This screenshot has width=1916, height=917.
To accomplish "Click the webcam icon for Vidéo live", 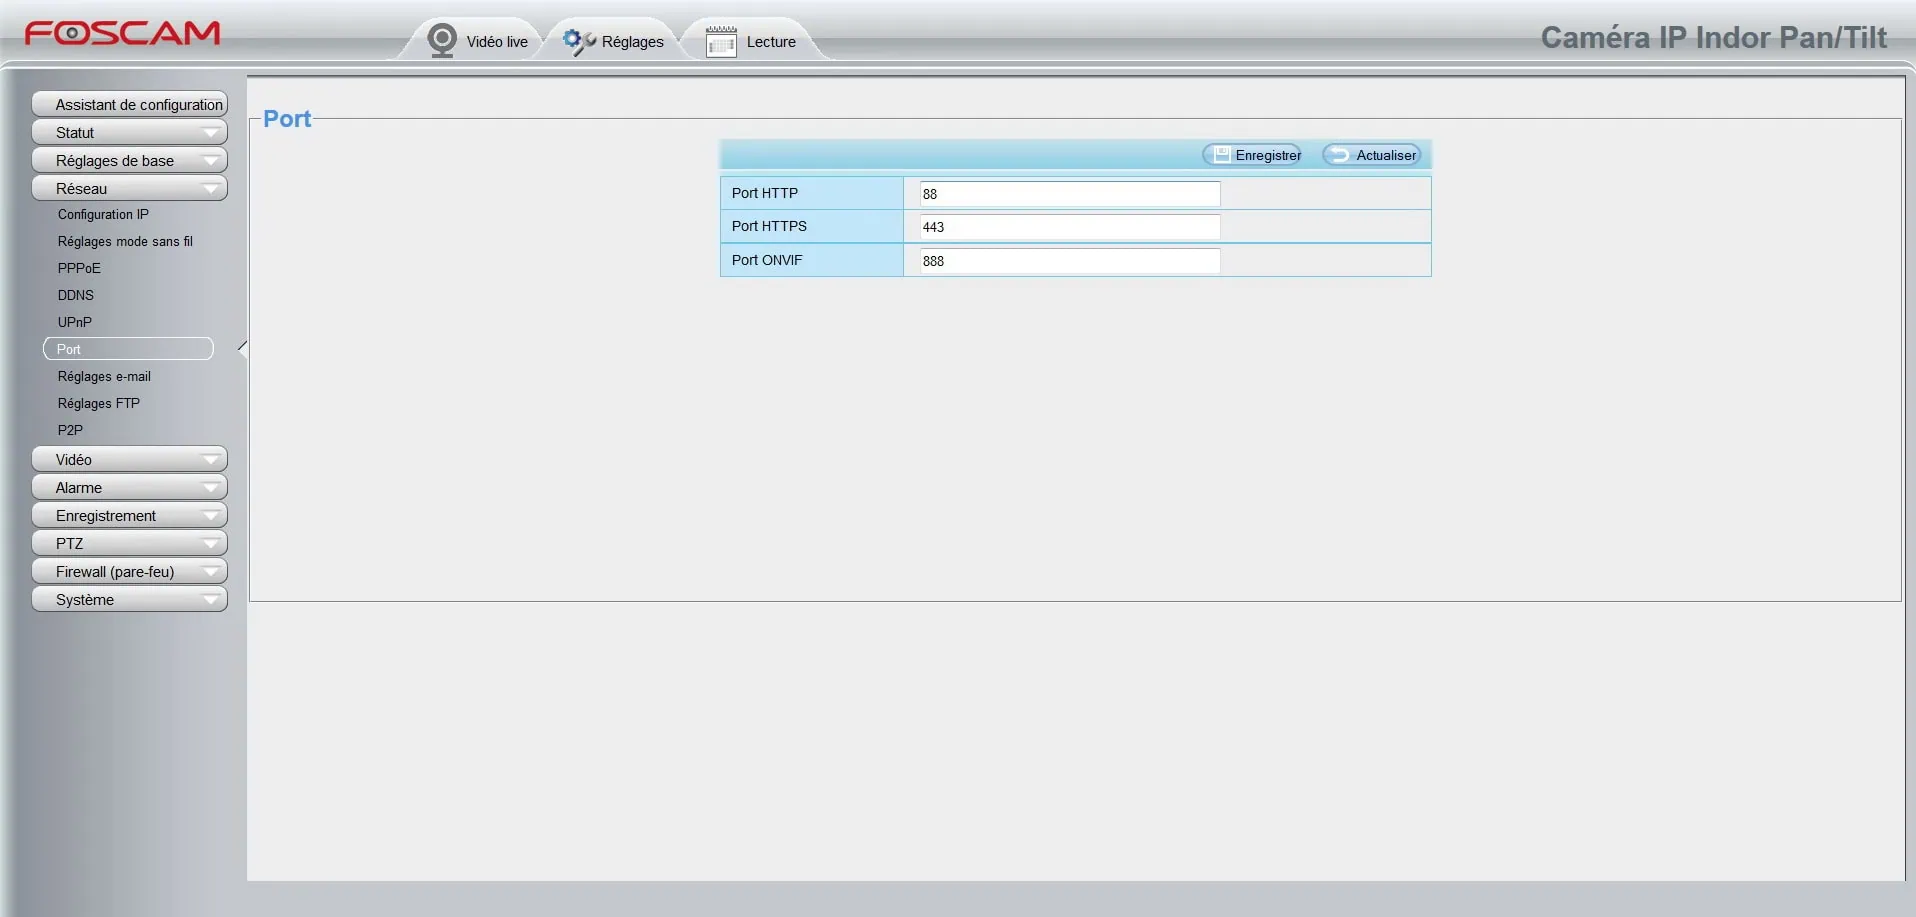I will click(x=441, y=41).
